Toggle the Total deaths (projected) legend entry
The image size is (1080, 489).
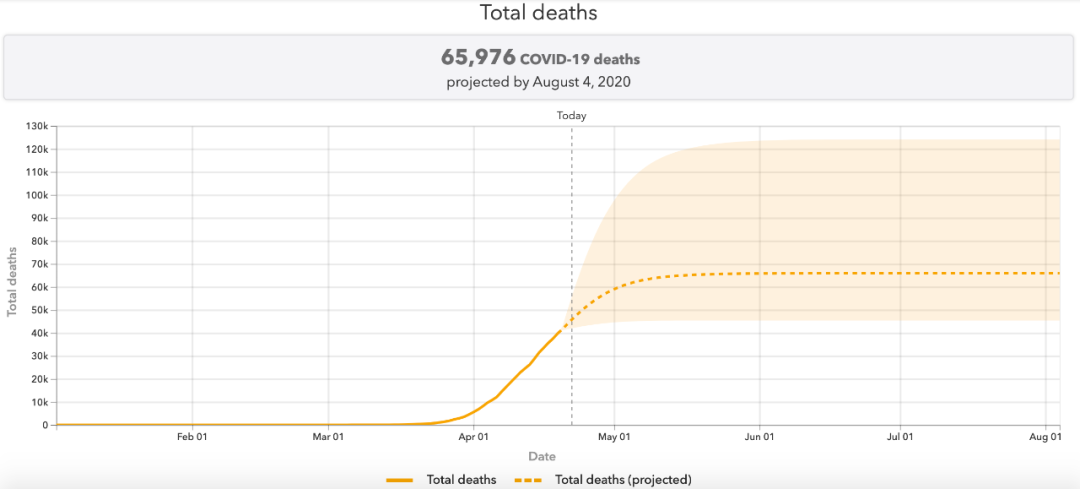click(603, 479)
